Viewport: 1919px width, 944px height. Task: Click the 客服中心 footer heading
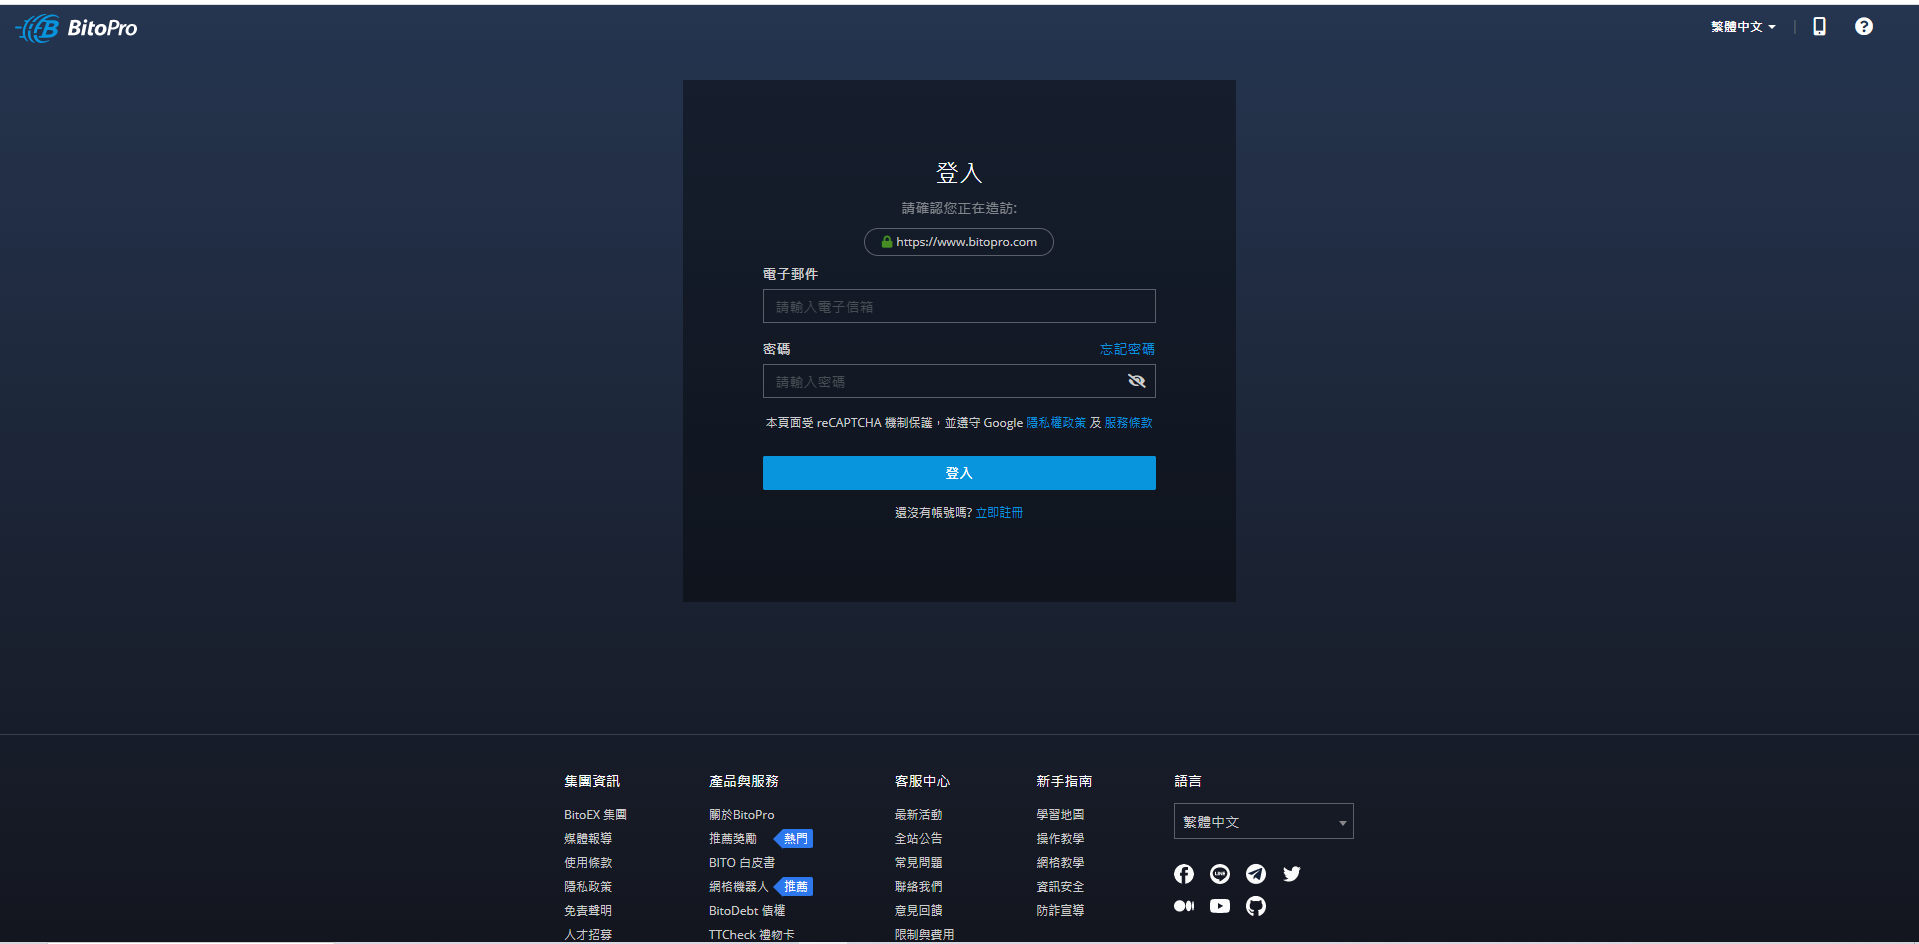923,781
